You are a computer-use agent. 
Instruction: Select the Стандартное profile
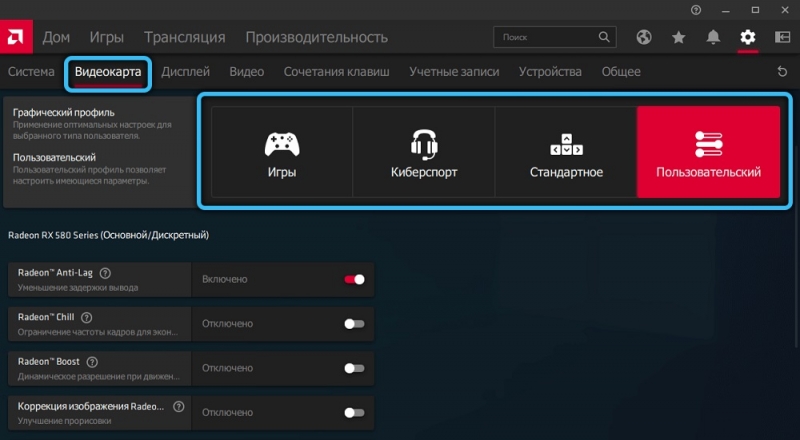(x=566, y=152)
